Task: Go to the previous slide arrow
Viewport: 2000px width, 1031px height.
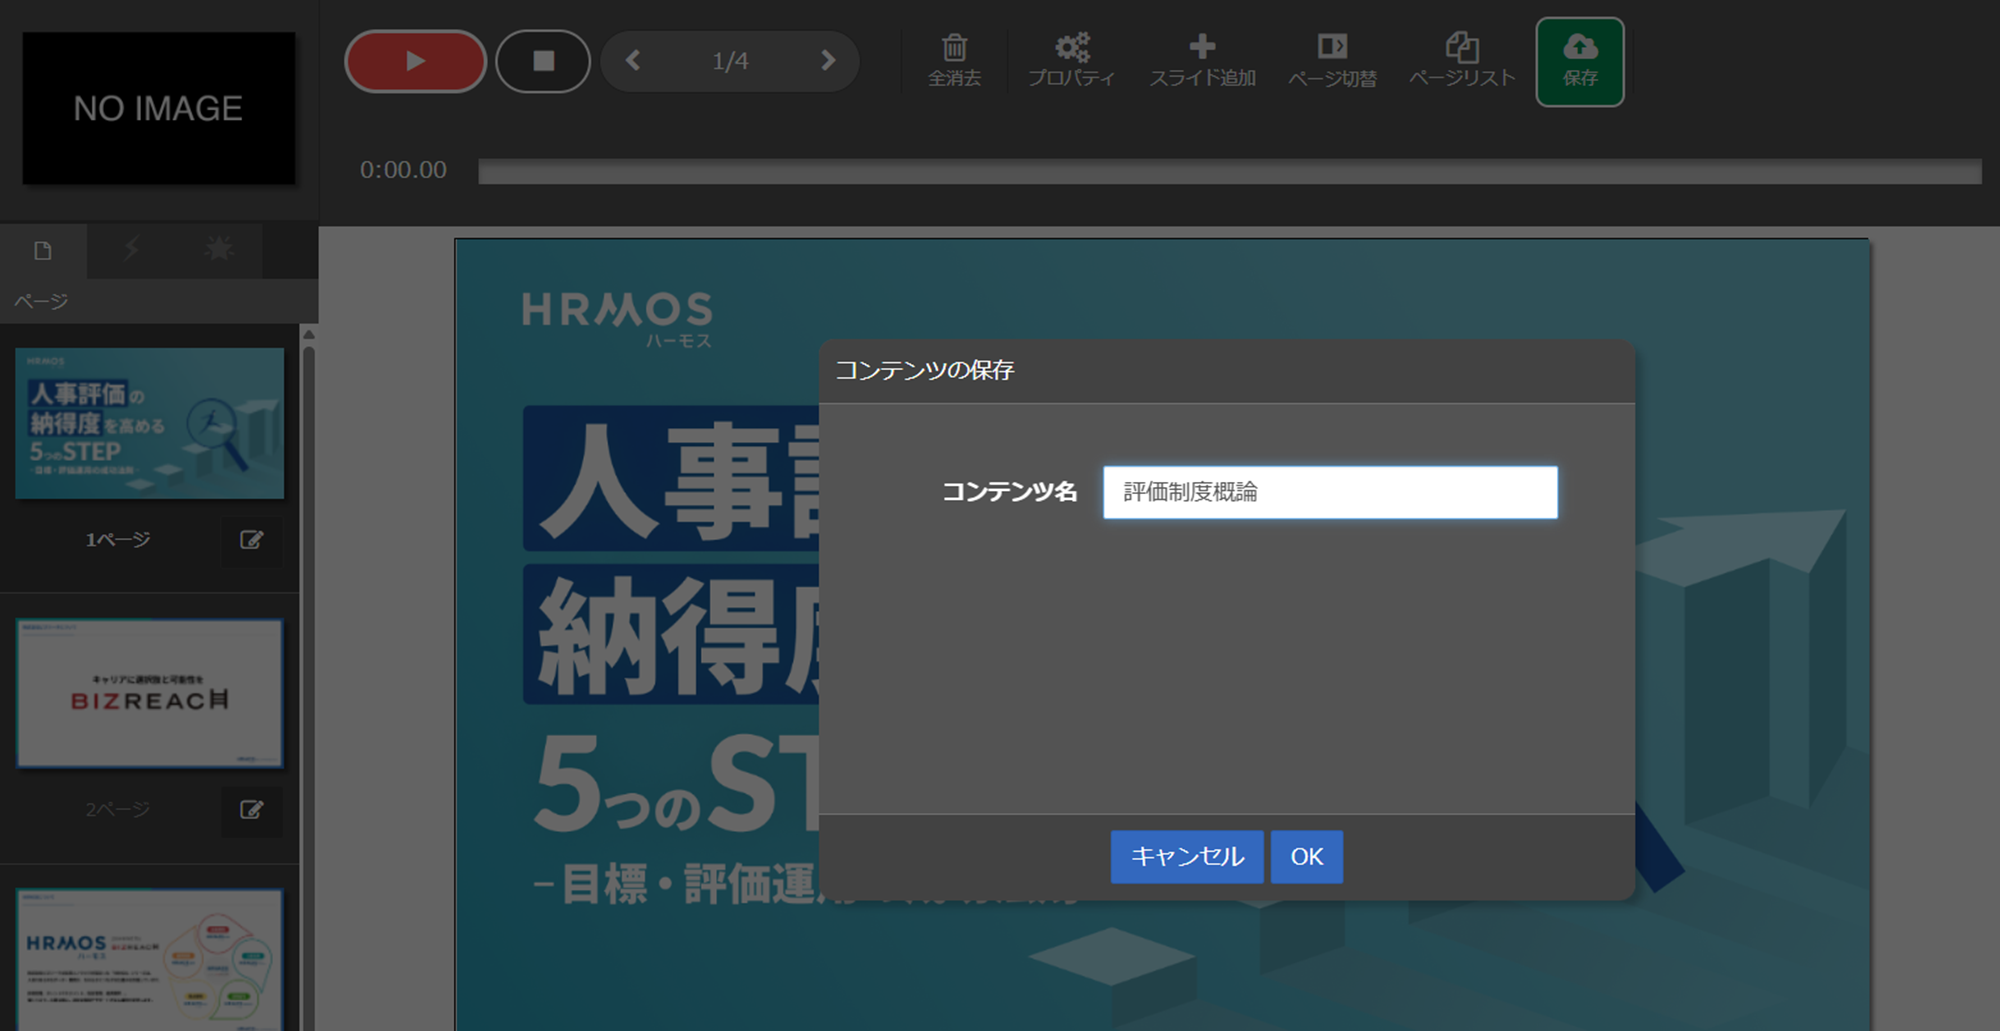Action: click(x=633, y=61)
